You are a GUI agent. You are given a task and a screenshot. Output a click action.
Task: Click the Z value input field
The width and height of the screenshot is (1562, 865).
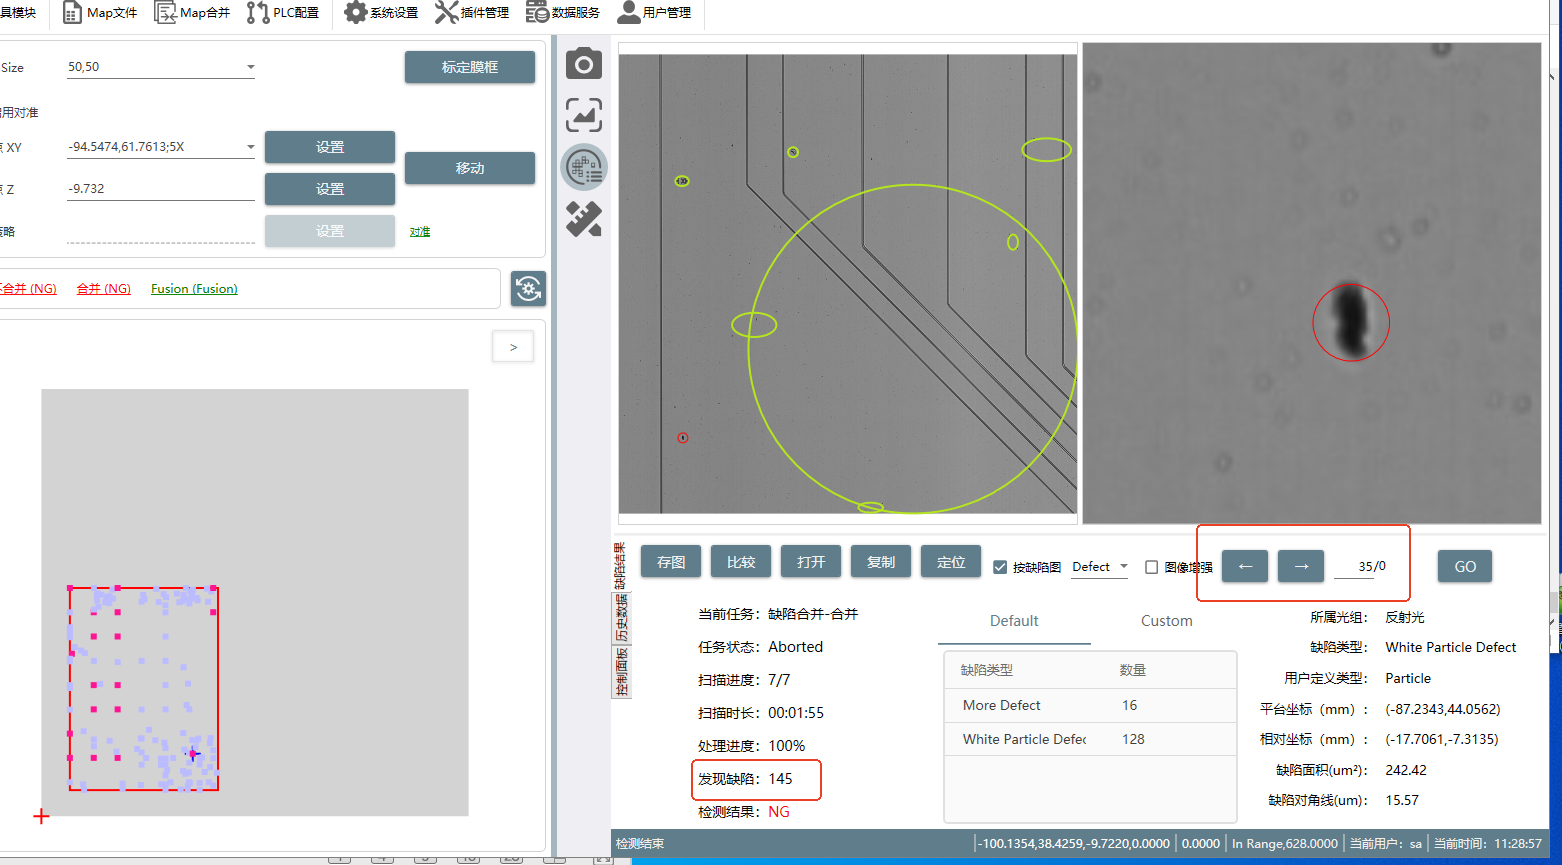(160, 189)
